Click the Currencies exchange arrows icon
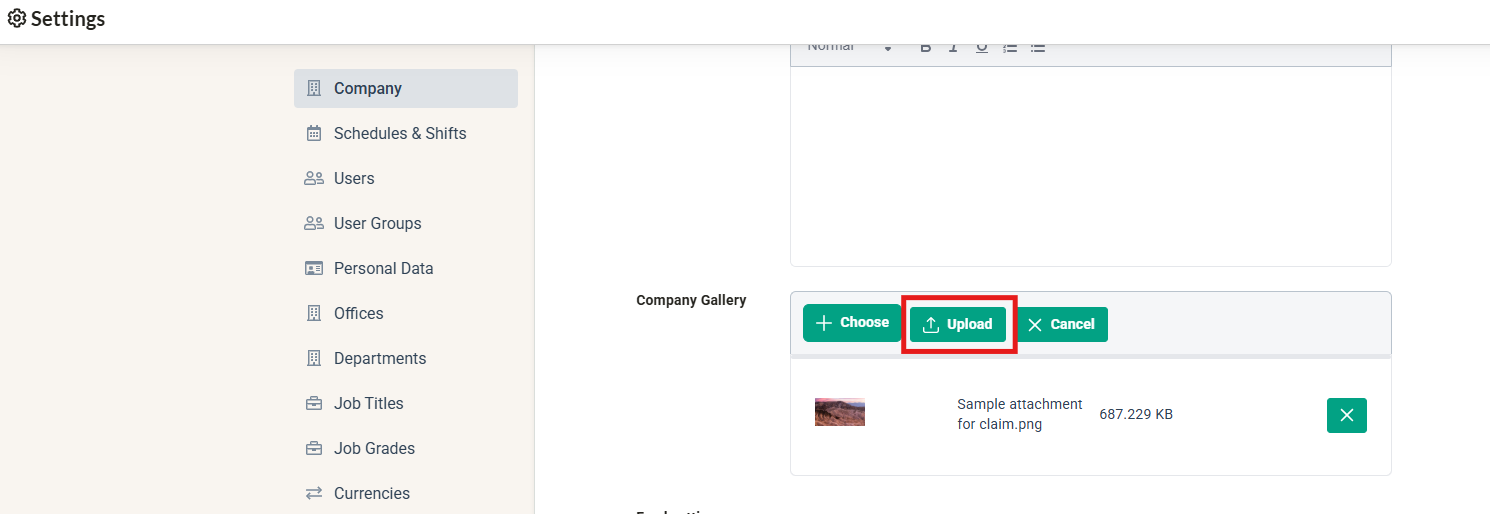 click(314, 493)
